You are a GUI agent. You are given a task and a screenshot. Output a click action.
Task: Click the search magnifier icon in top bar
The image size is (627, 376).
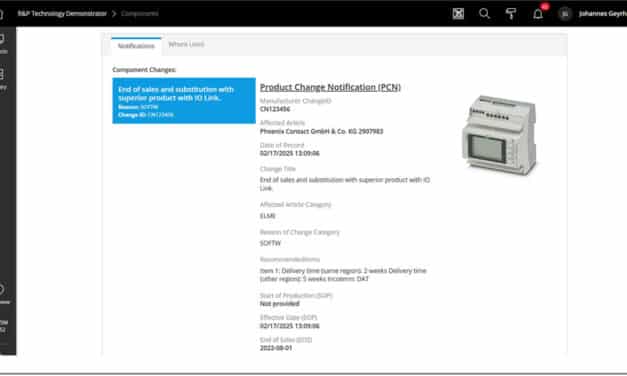click(x=484, y=14)
